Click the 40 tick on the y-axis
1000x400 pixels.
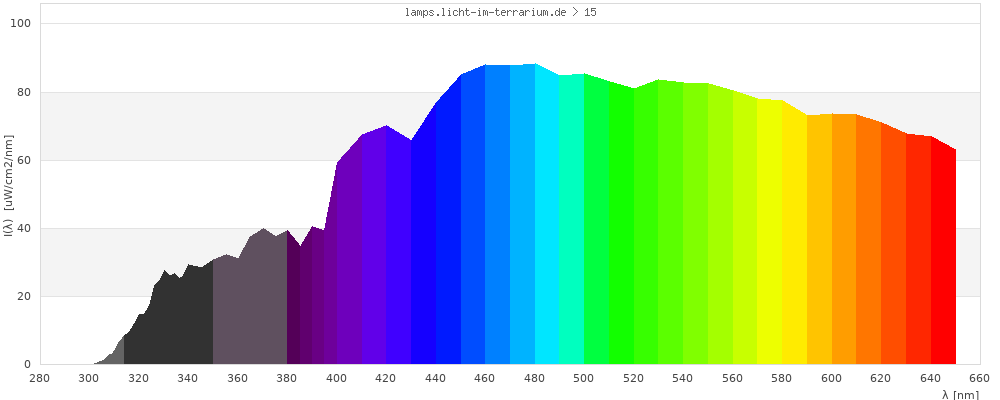click(24, 228)
